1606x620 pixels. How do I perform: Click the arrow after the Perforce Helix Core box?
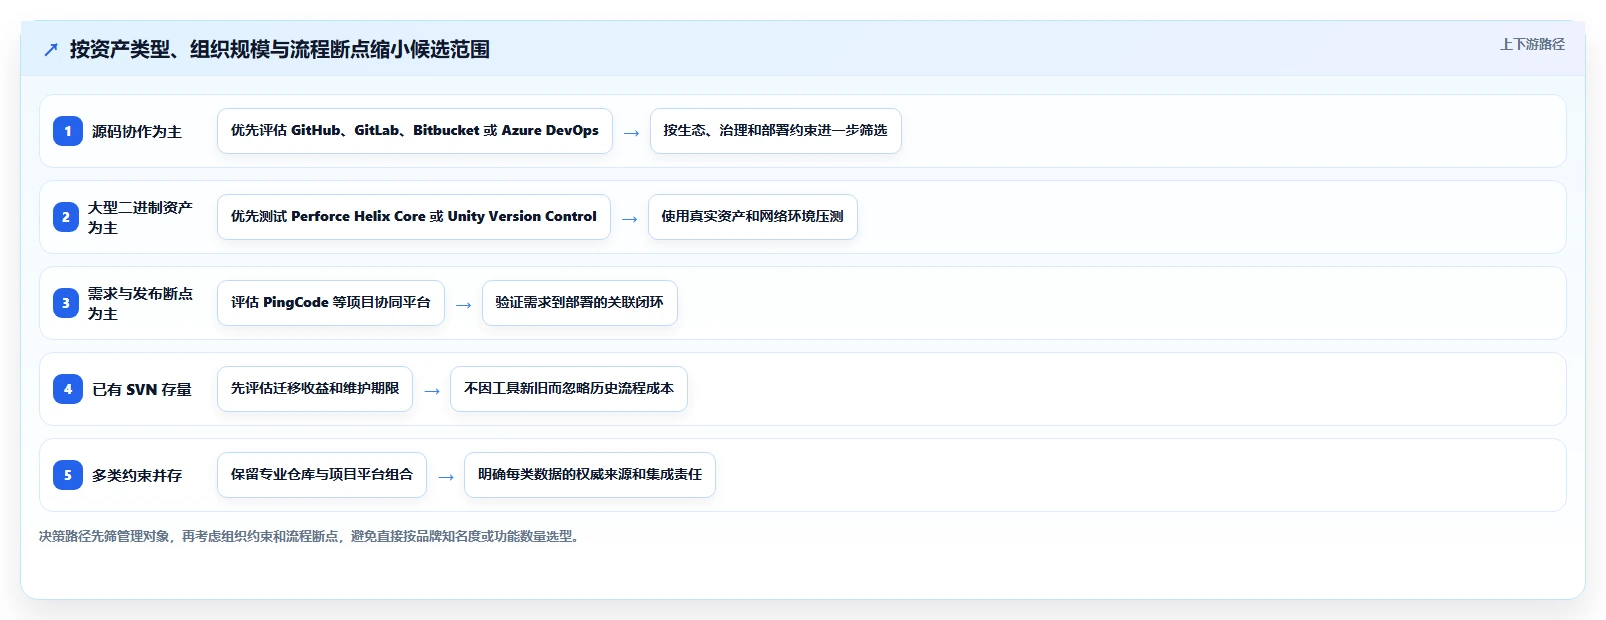pyautogui.click(x=630, y=218)
